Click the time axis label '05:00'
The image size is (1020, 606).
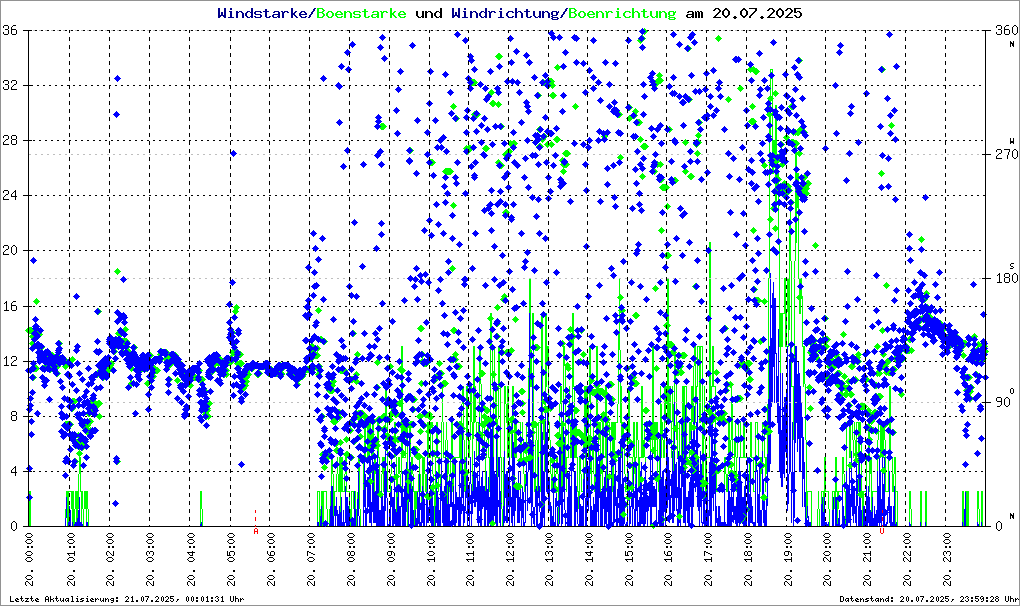[230, 549]
